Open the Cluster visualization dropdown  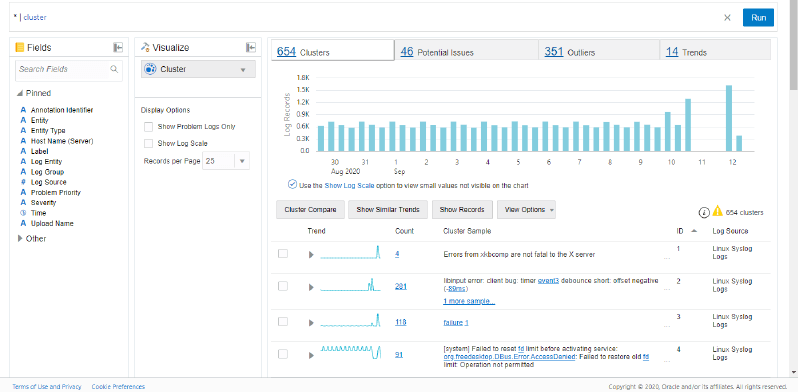click(x=198, y=69)
